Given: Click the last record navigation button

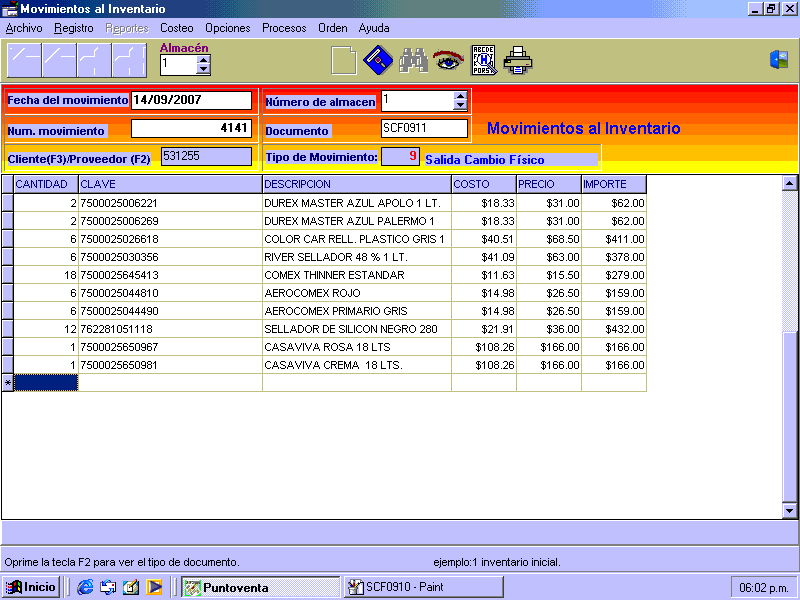Looking at the screenshot, I should pyautogui.click(x=129, y=61).
